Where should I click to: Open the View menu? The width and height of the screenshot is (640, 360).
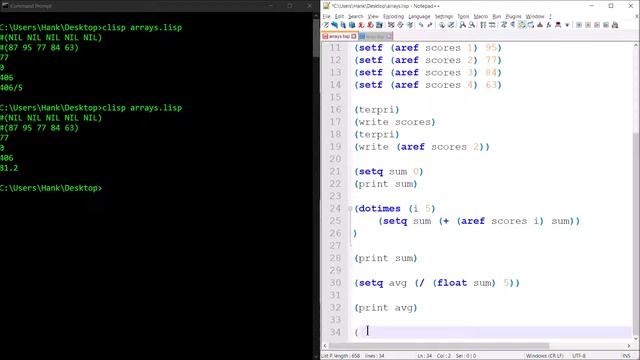click(x=373, y=16)
